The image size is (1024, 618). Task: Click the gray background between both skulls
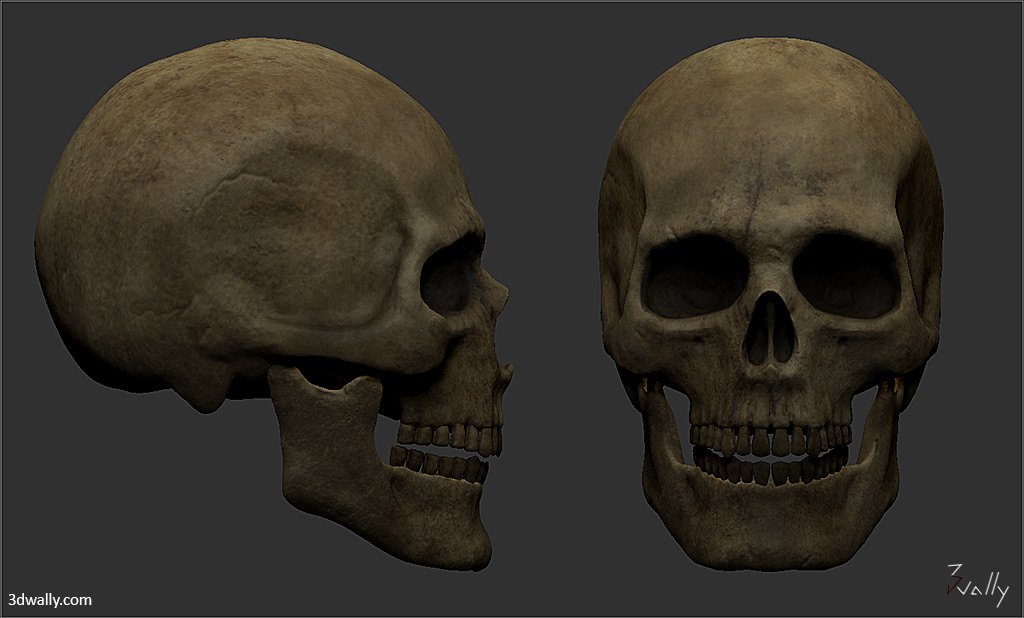coord(555,300)
